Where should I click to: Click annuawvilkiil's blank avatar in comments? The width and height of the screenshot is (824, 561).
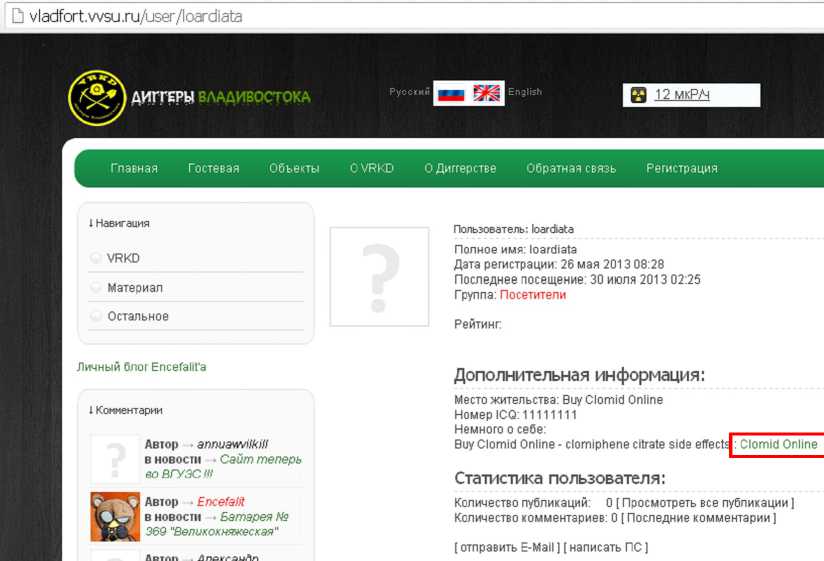(x=115, y=460)
